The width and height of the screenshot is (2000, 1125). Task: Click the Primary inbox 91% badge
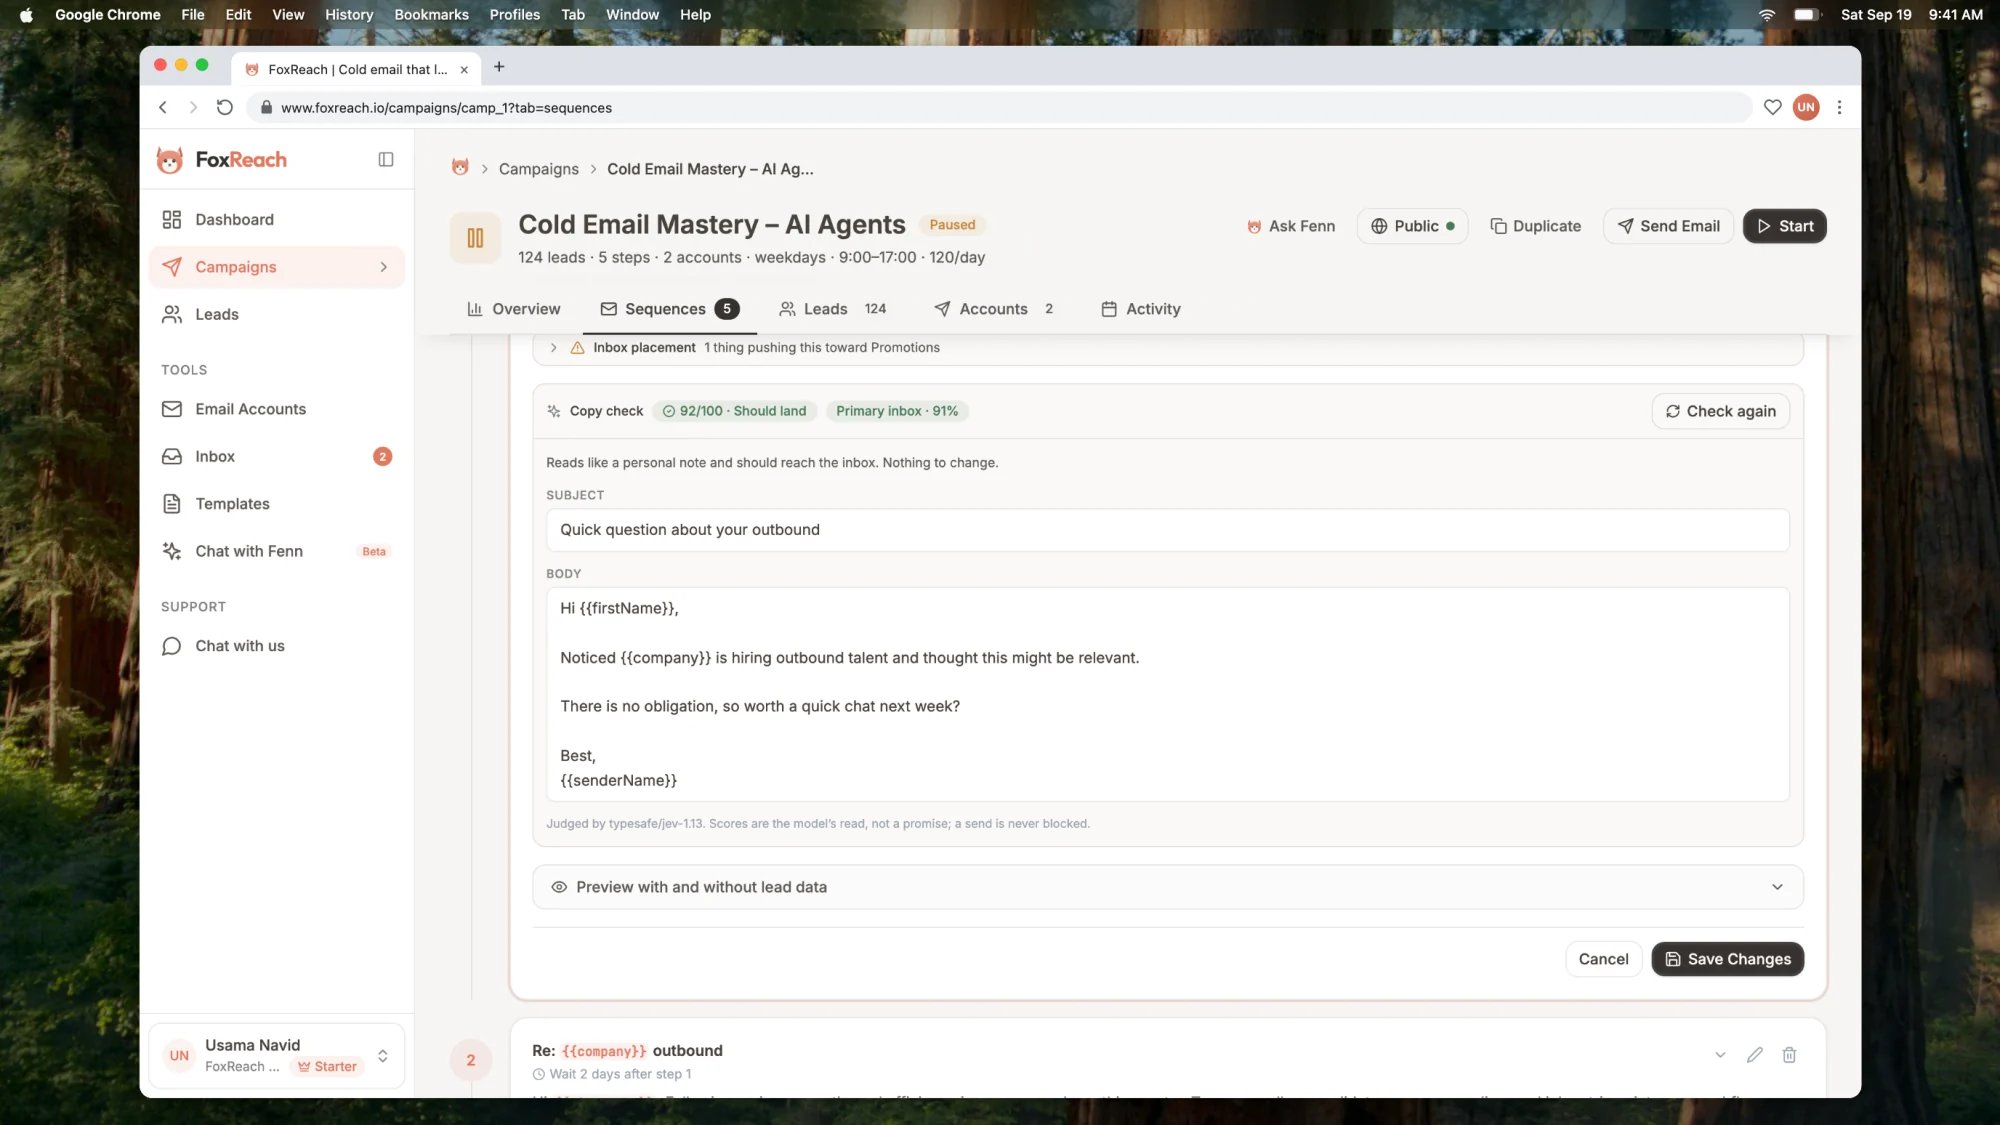click(x=897, y=411)
